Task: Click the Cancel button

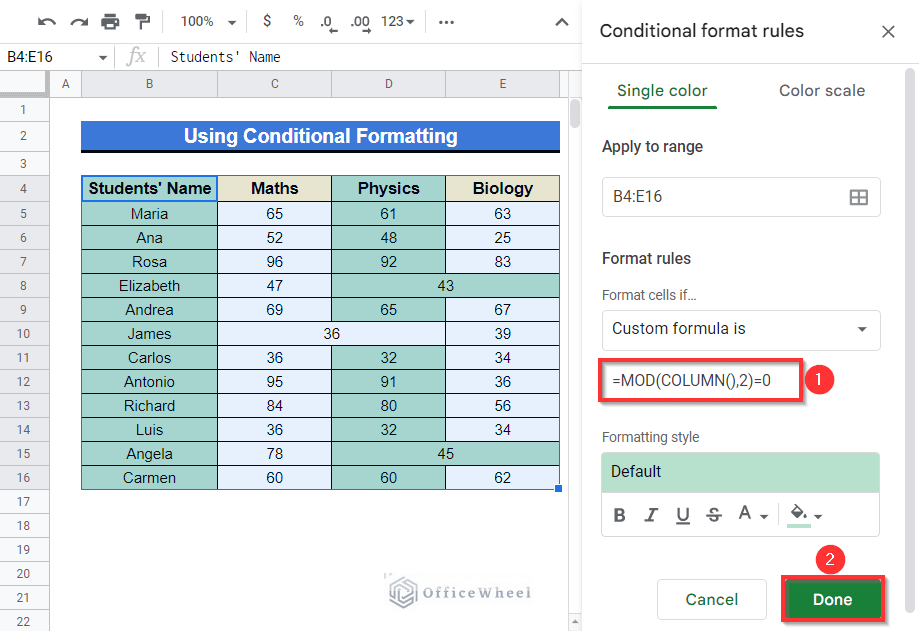Action: coord(711,599)
